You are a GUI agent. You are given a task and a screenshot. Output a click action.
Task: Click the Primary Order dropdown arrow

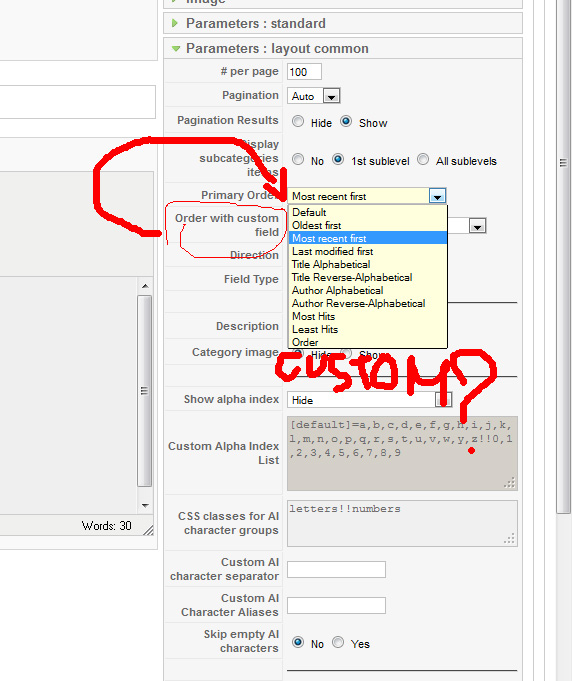pyautogui.click(x=437, y=196)
